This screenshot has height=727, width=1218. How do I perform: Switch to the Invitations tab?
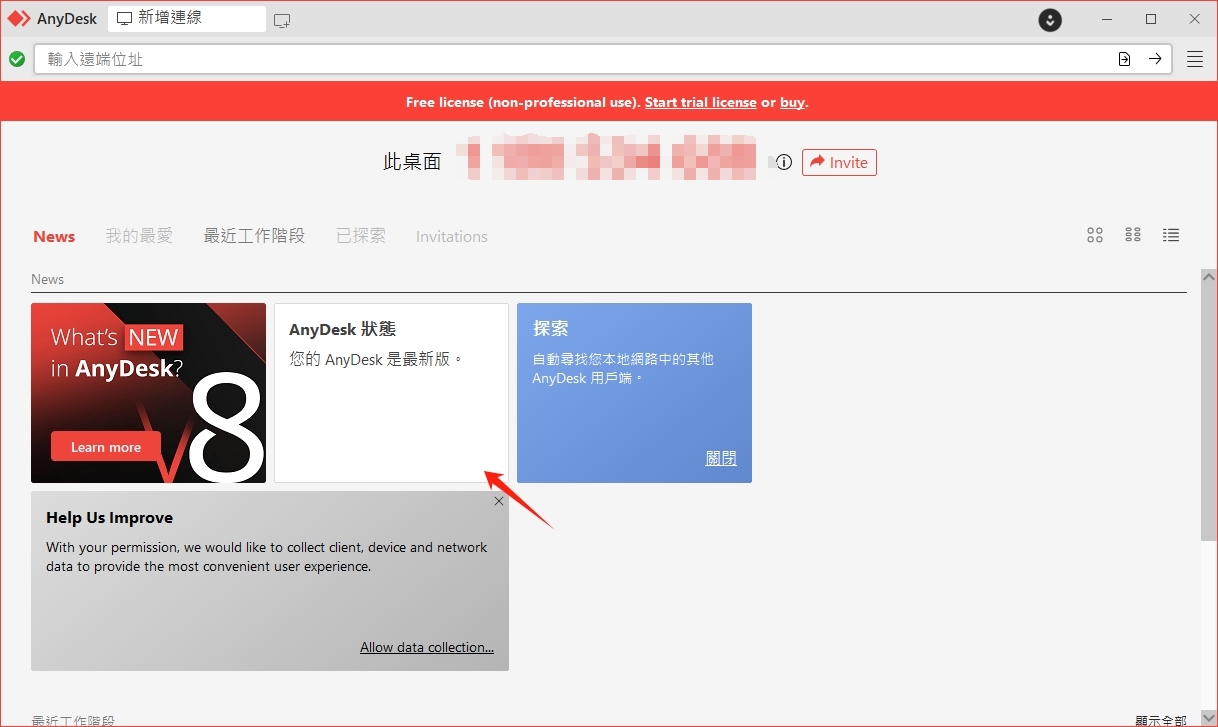(452, 236)
